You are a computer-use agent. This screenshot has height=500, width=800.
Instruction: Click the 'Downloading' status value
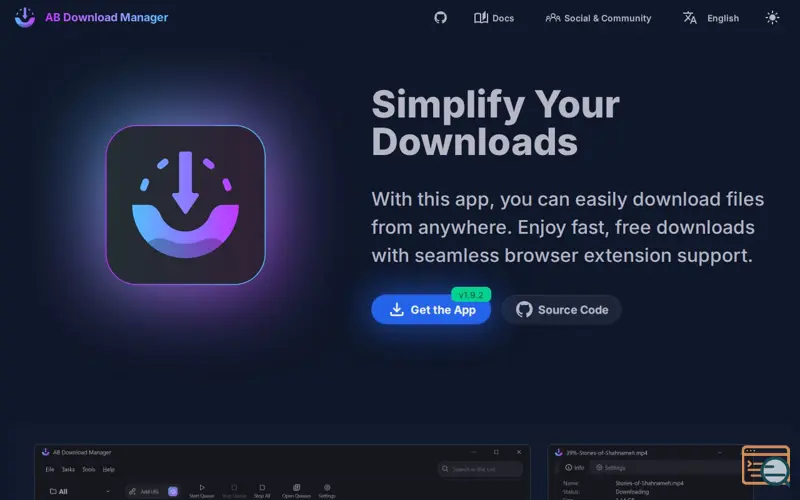pyautogui.click(x=632, y=492)
